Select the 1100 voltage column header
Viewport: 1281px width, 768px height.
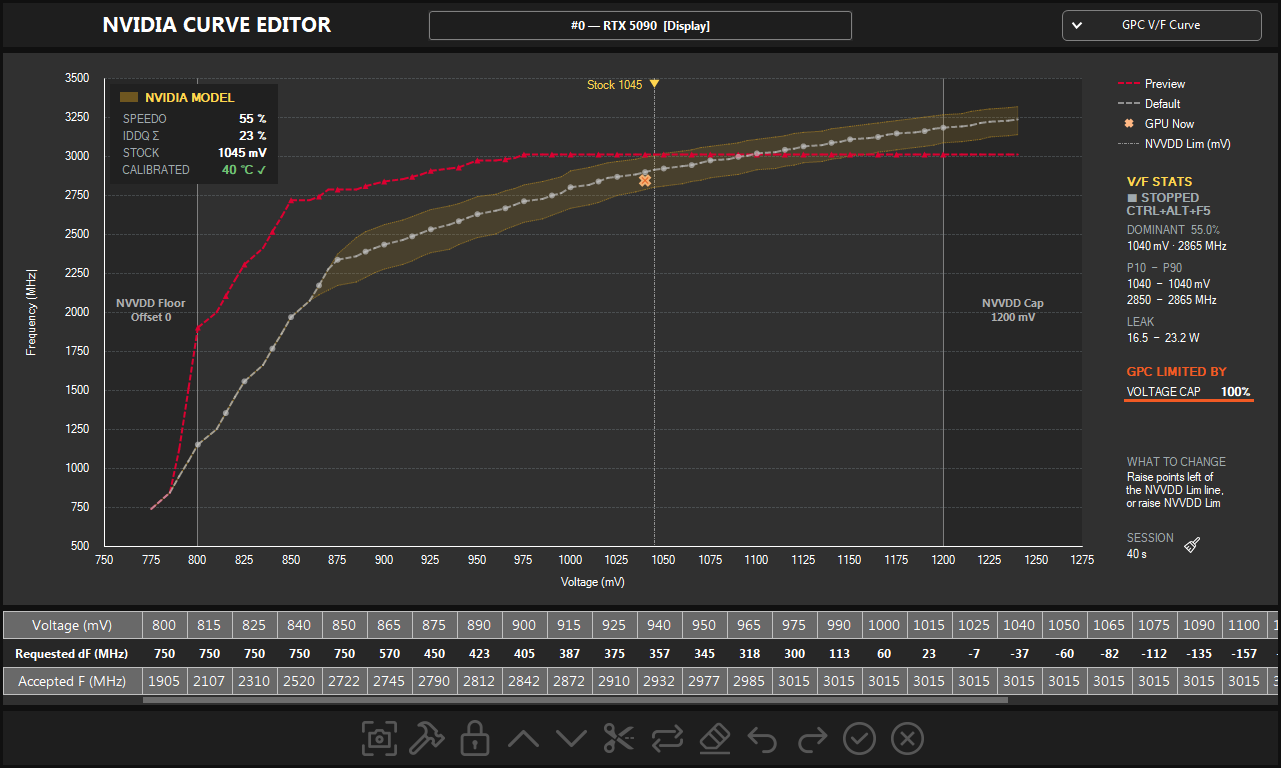click(x=1244, y=625)
